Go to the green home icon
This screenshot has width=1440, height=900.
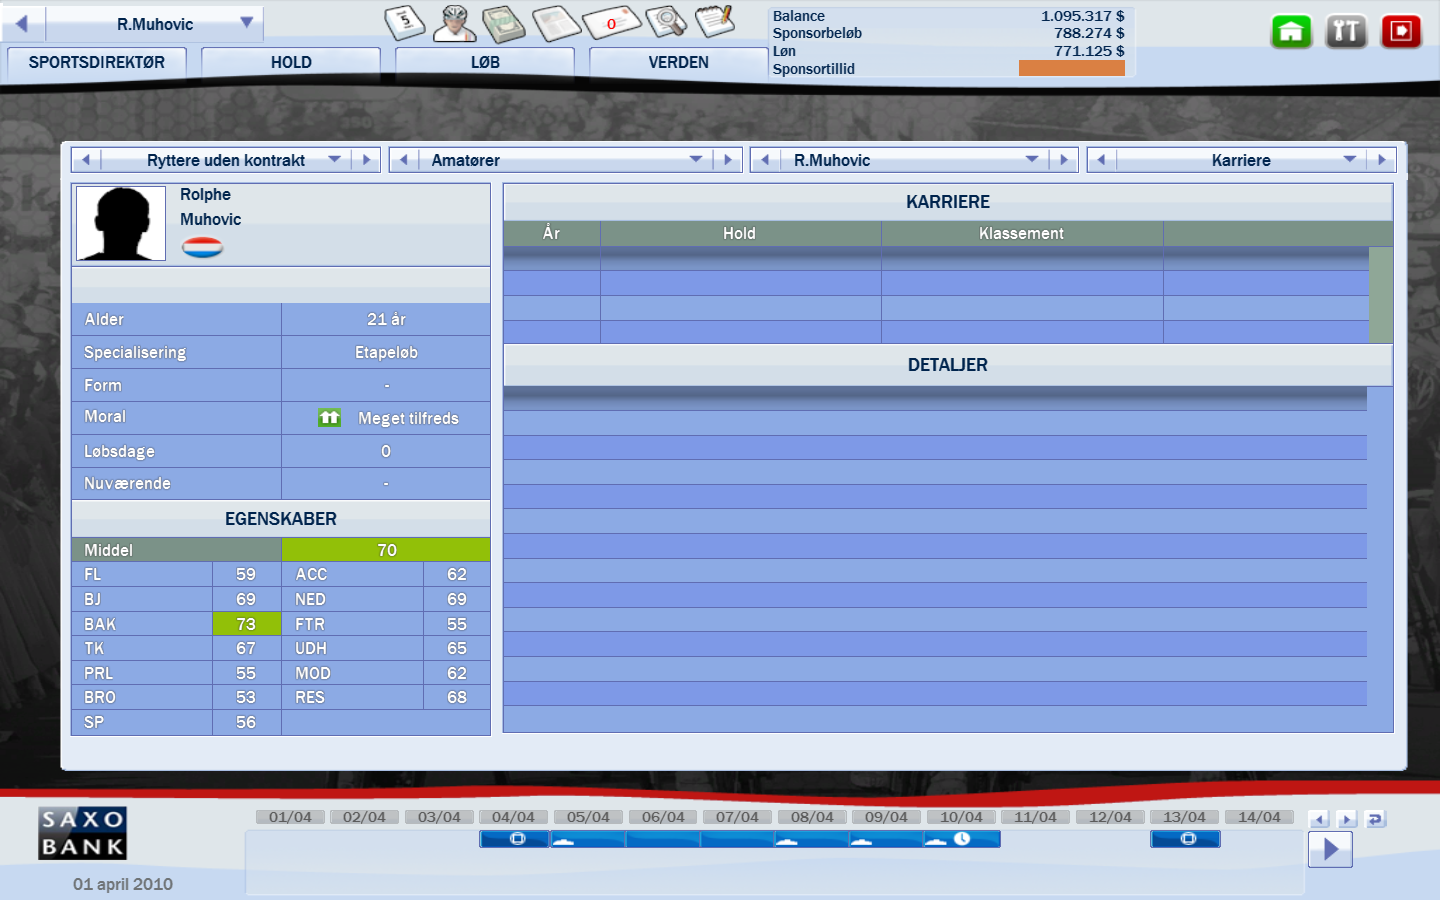point(1291,32)
